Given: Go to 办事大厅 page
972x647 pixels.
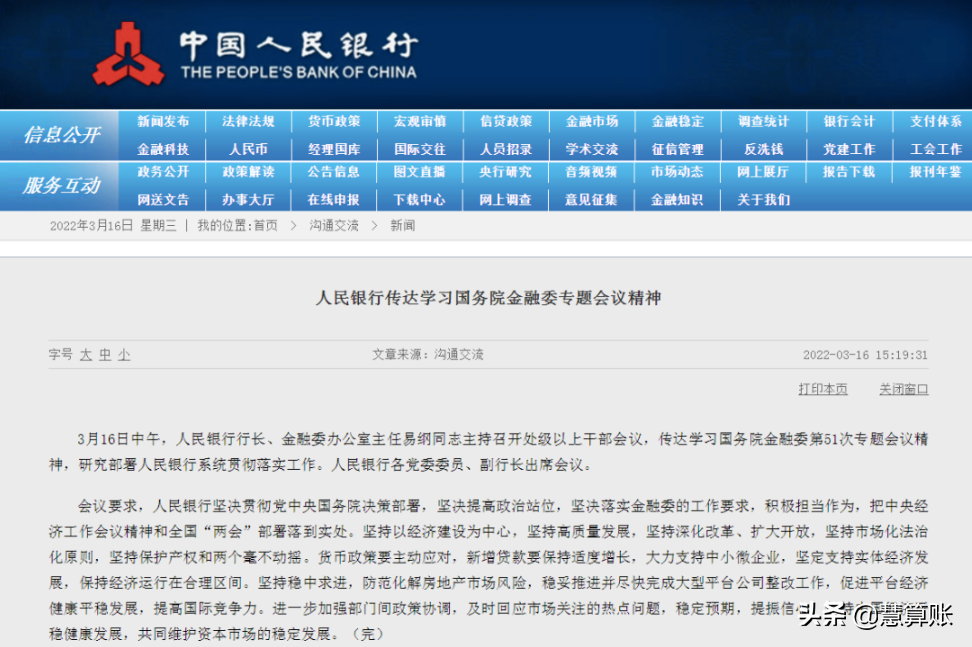Looking at the screenshot, I should 249,200.
